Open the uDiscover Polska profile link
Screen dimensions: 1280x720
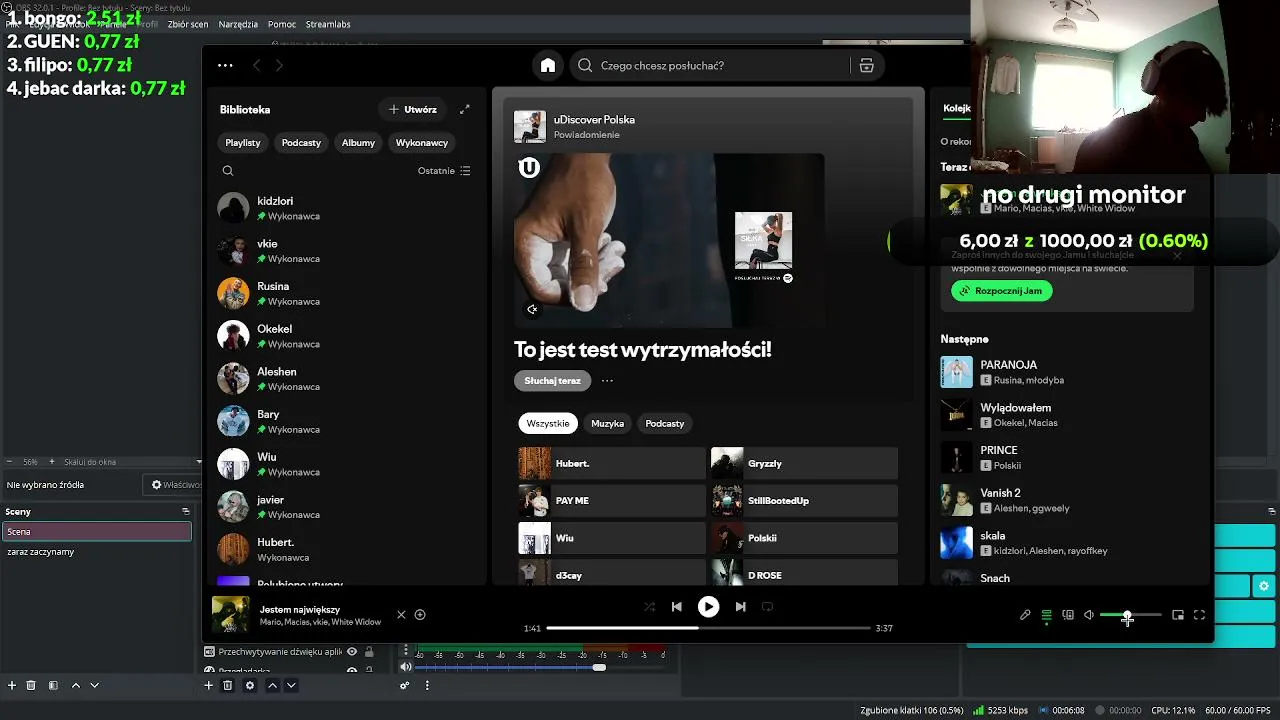click(594, 120)
